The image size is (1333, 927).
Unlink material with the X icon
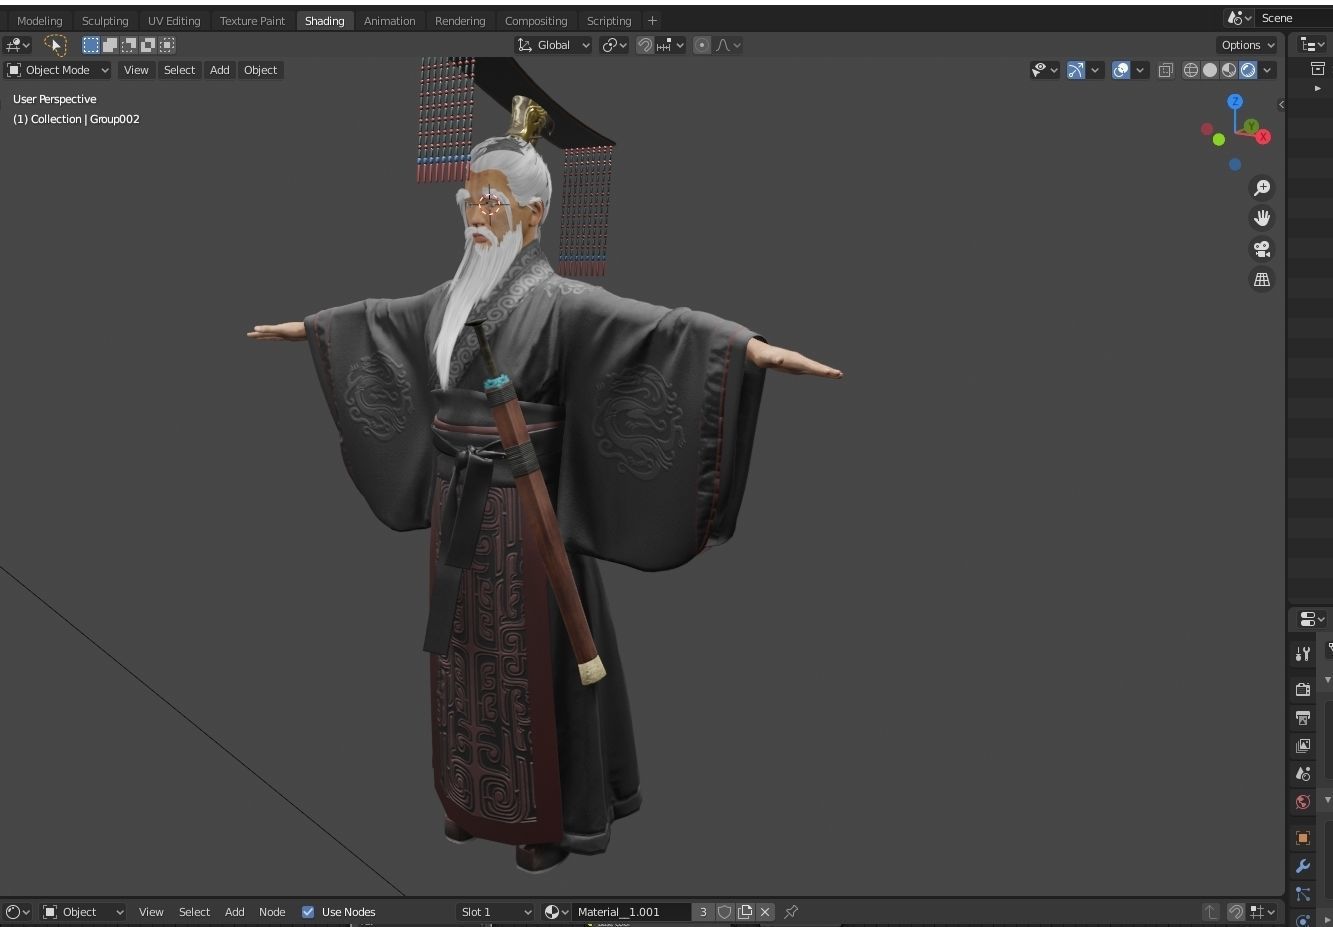[765, 912]
